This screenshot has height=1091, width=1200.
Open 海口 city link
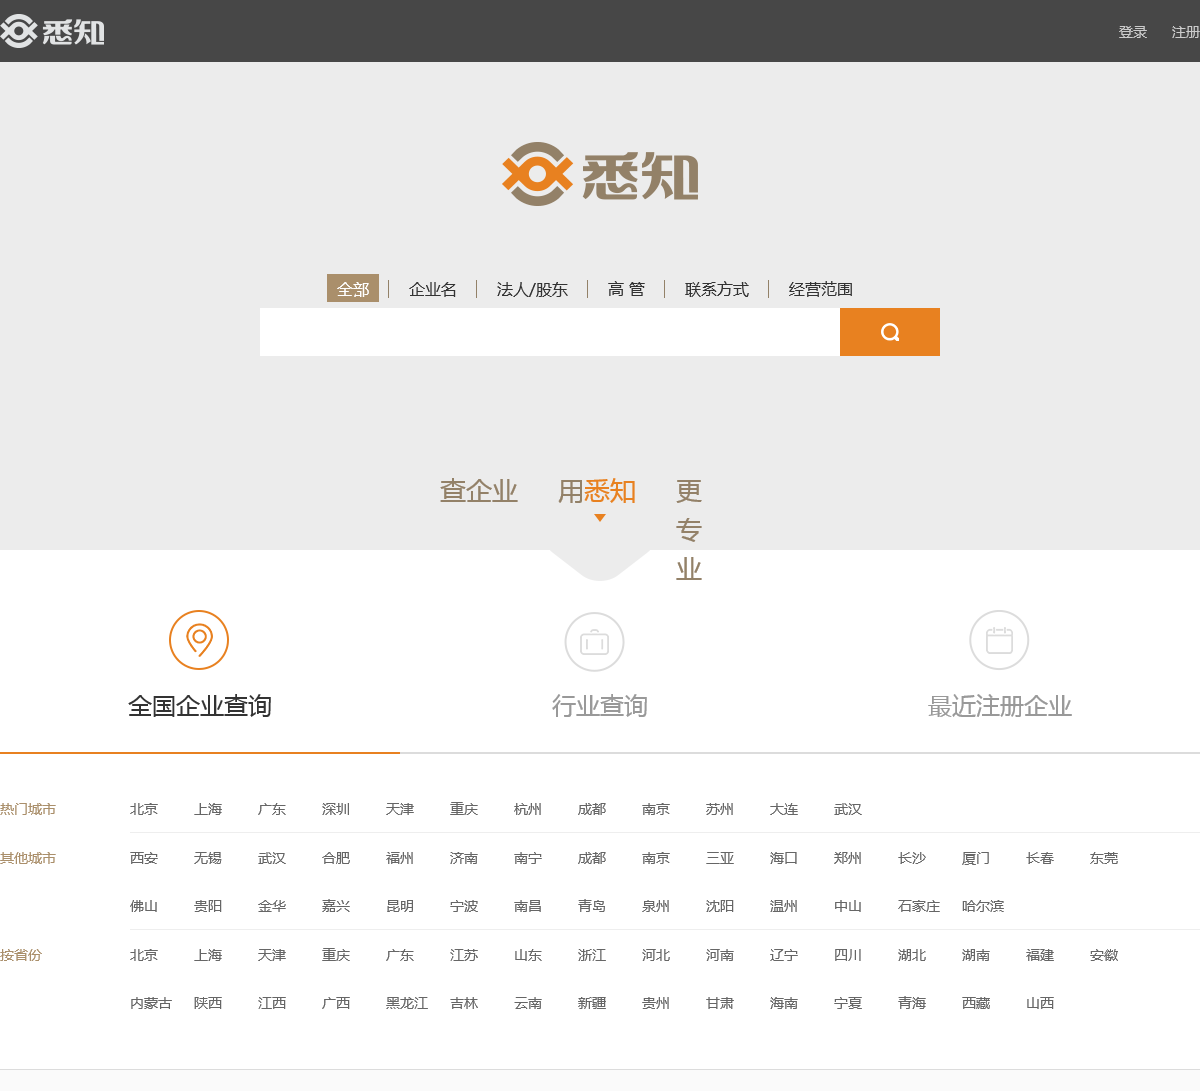(x=784, y=858)
